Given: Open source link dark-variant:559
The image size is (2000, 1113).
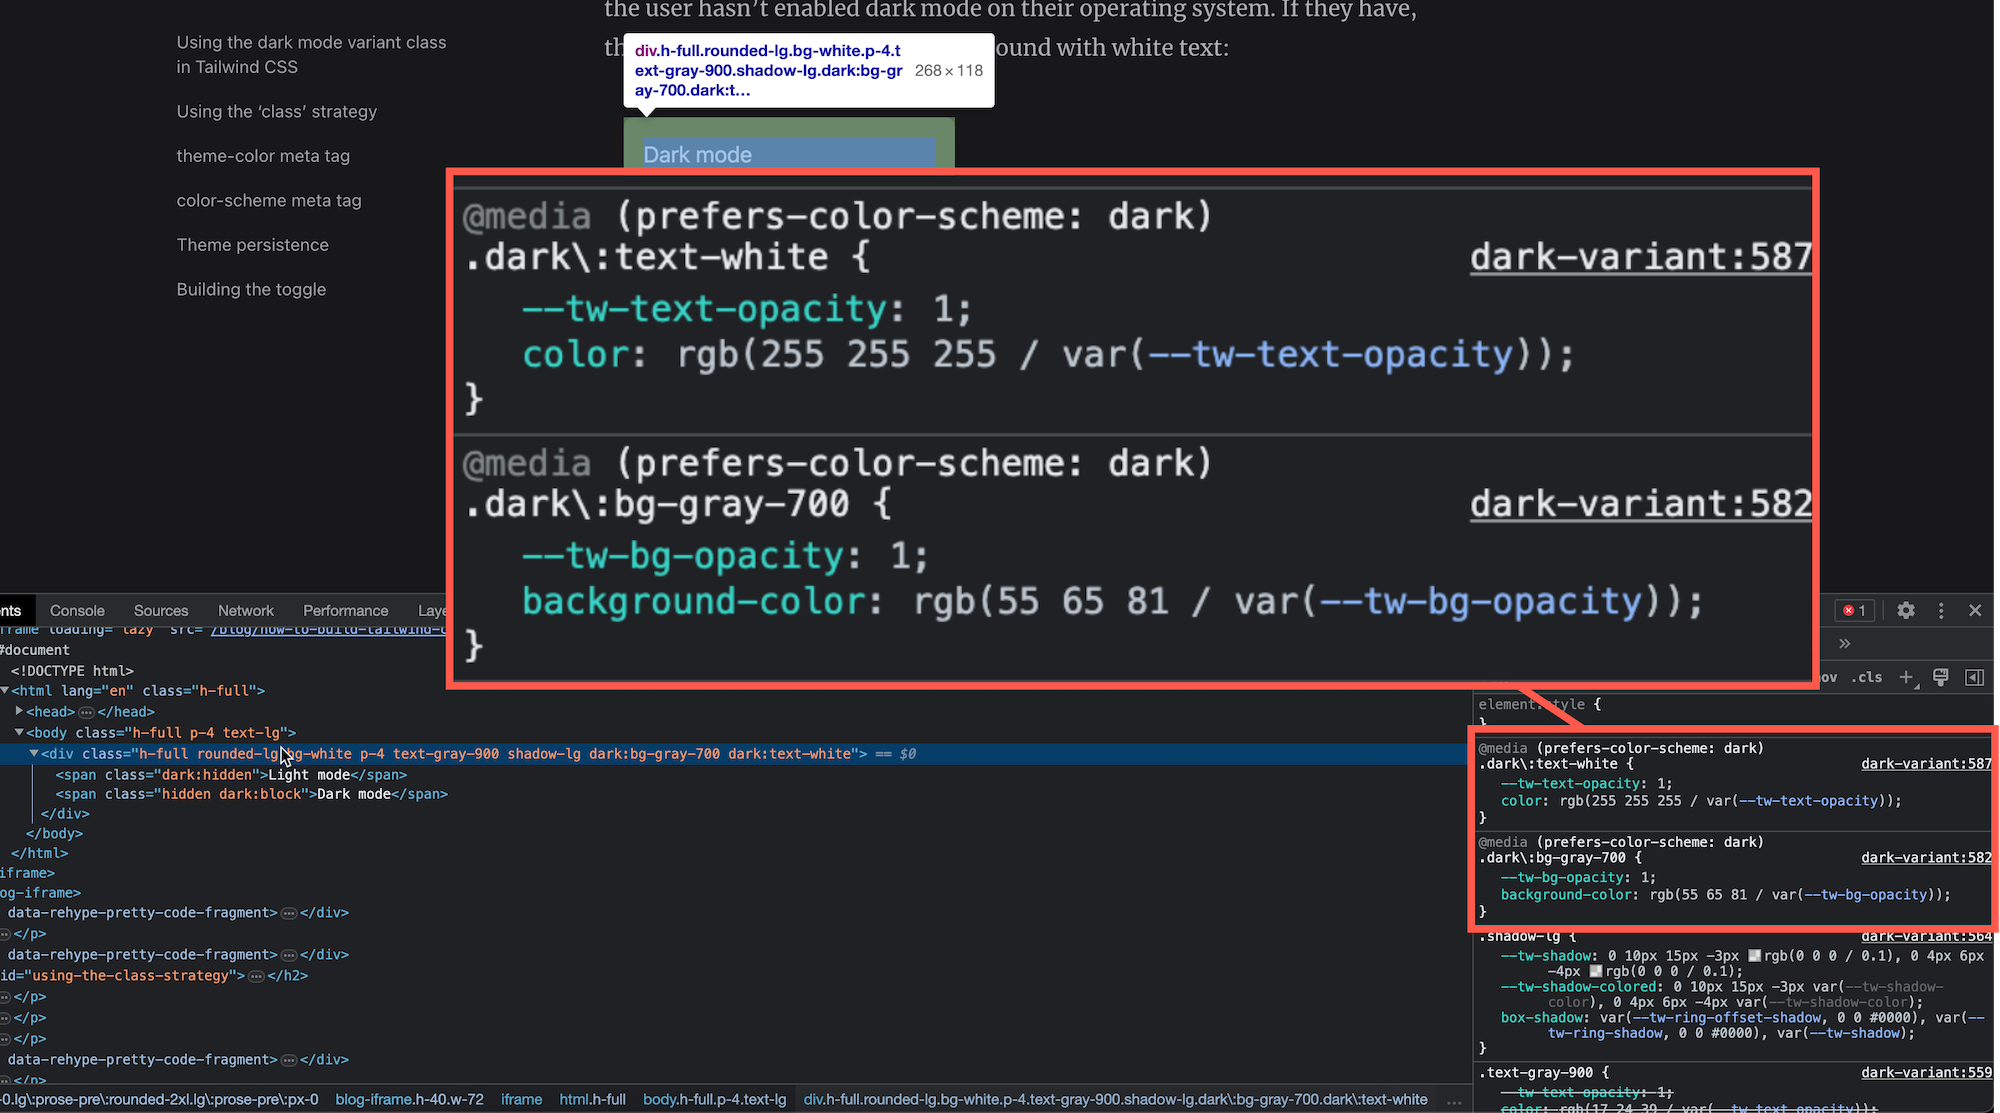Looking at the screenshot, I should click(1926, 1073).
